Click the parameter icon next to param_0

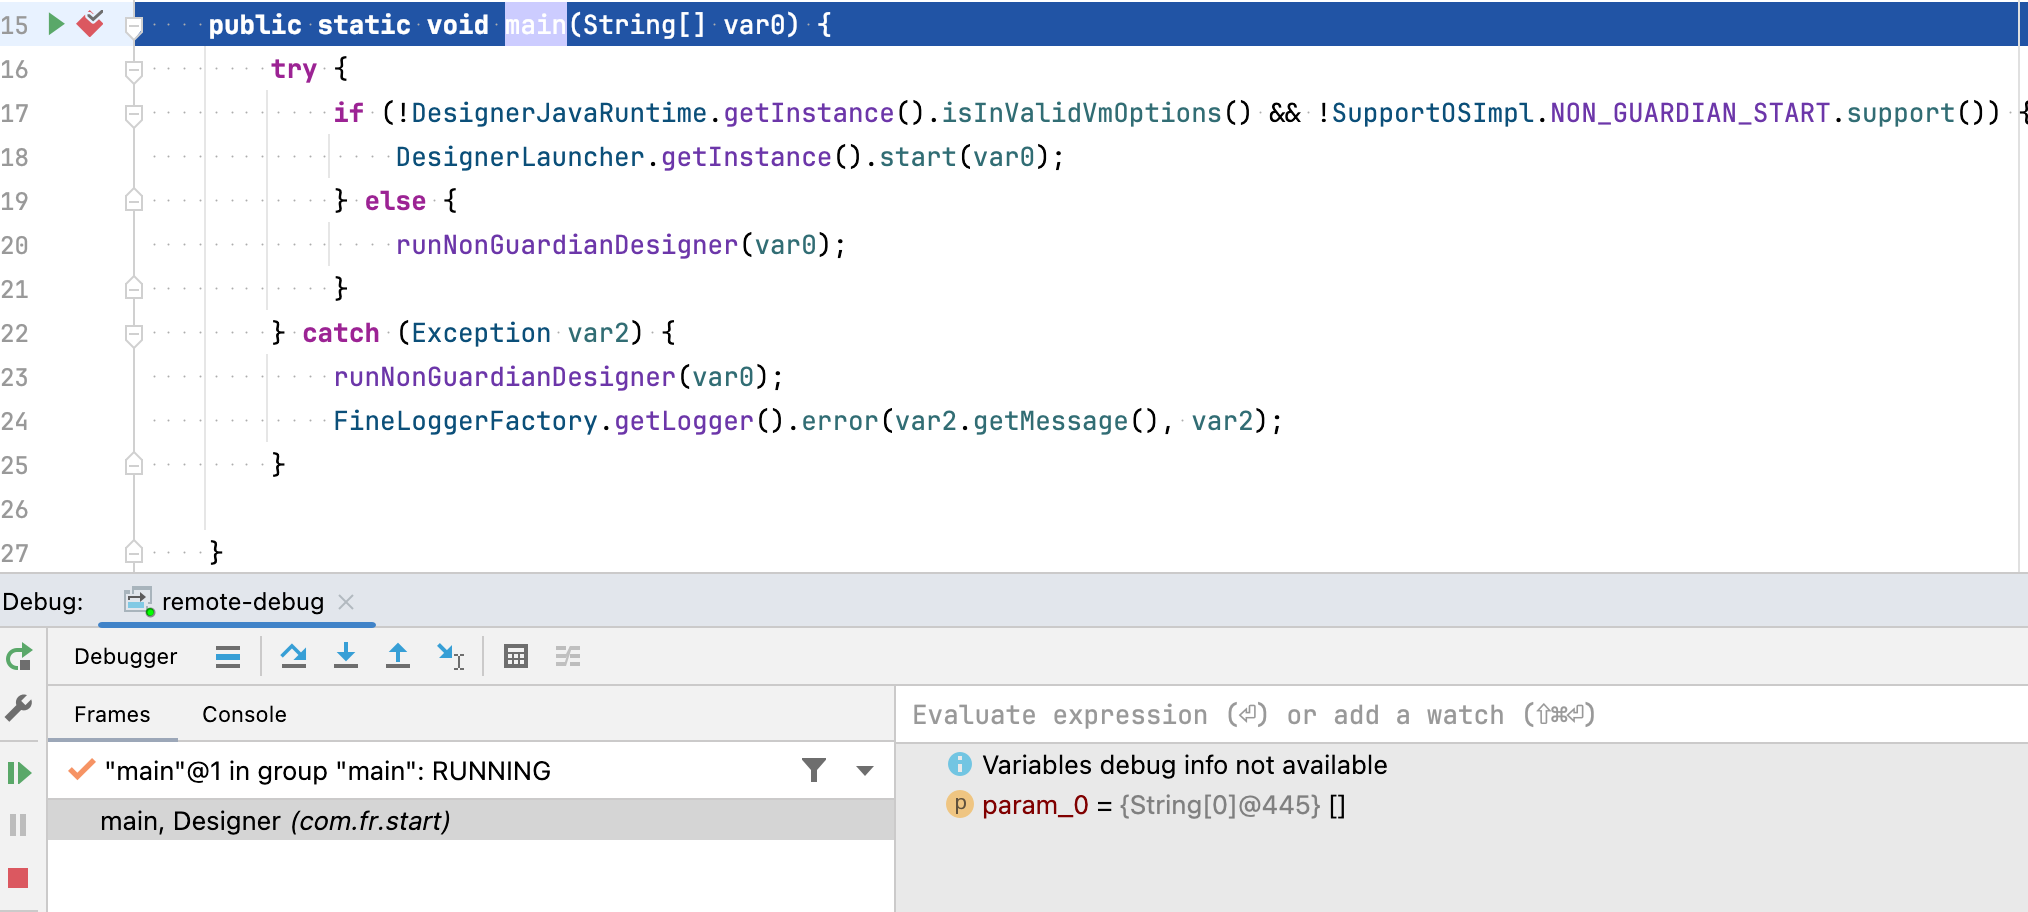coord(959,804)
